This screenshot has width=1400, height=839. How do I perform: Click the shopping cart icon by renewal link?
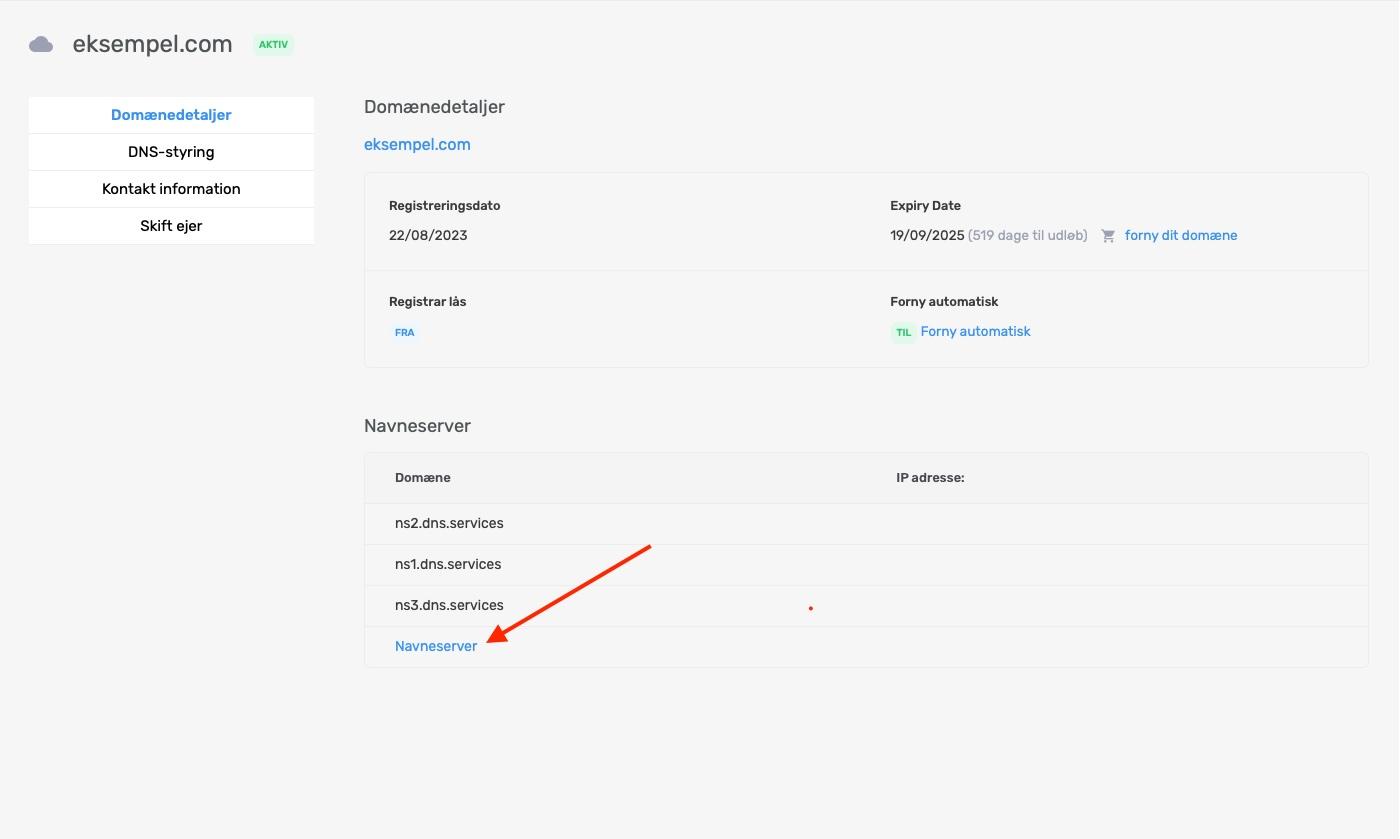point(1108,236)
